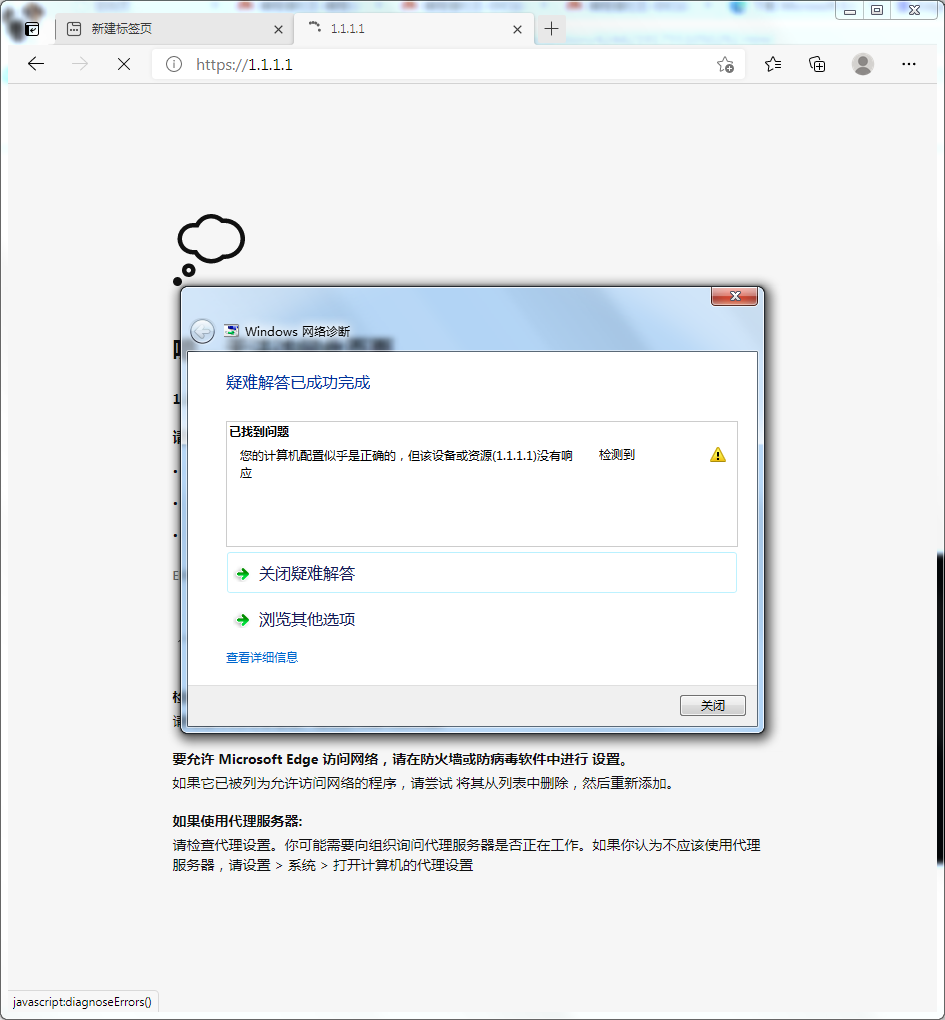
Task: Click back arrow in Windows 网络诊断 dialog
Action: pyautogui.click(x=202, y=331)
